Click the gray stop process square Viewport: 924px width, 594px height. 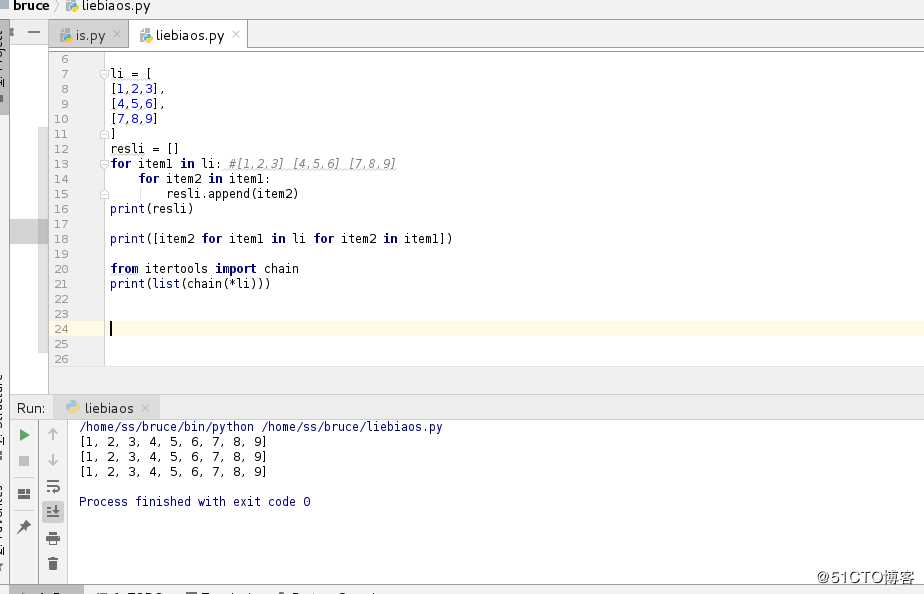24,461
